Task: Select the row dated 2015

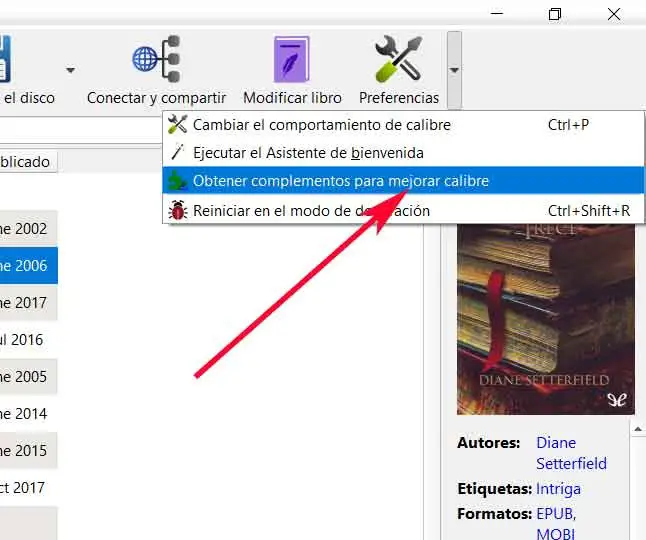Action: point(28,450)
